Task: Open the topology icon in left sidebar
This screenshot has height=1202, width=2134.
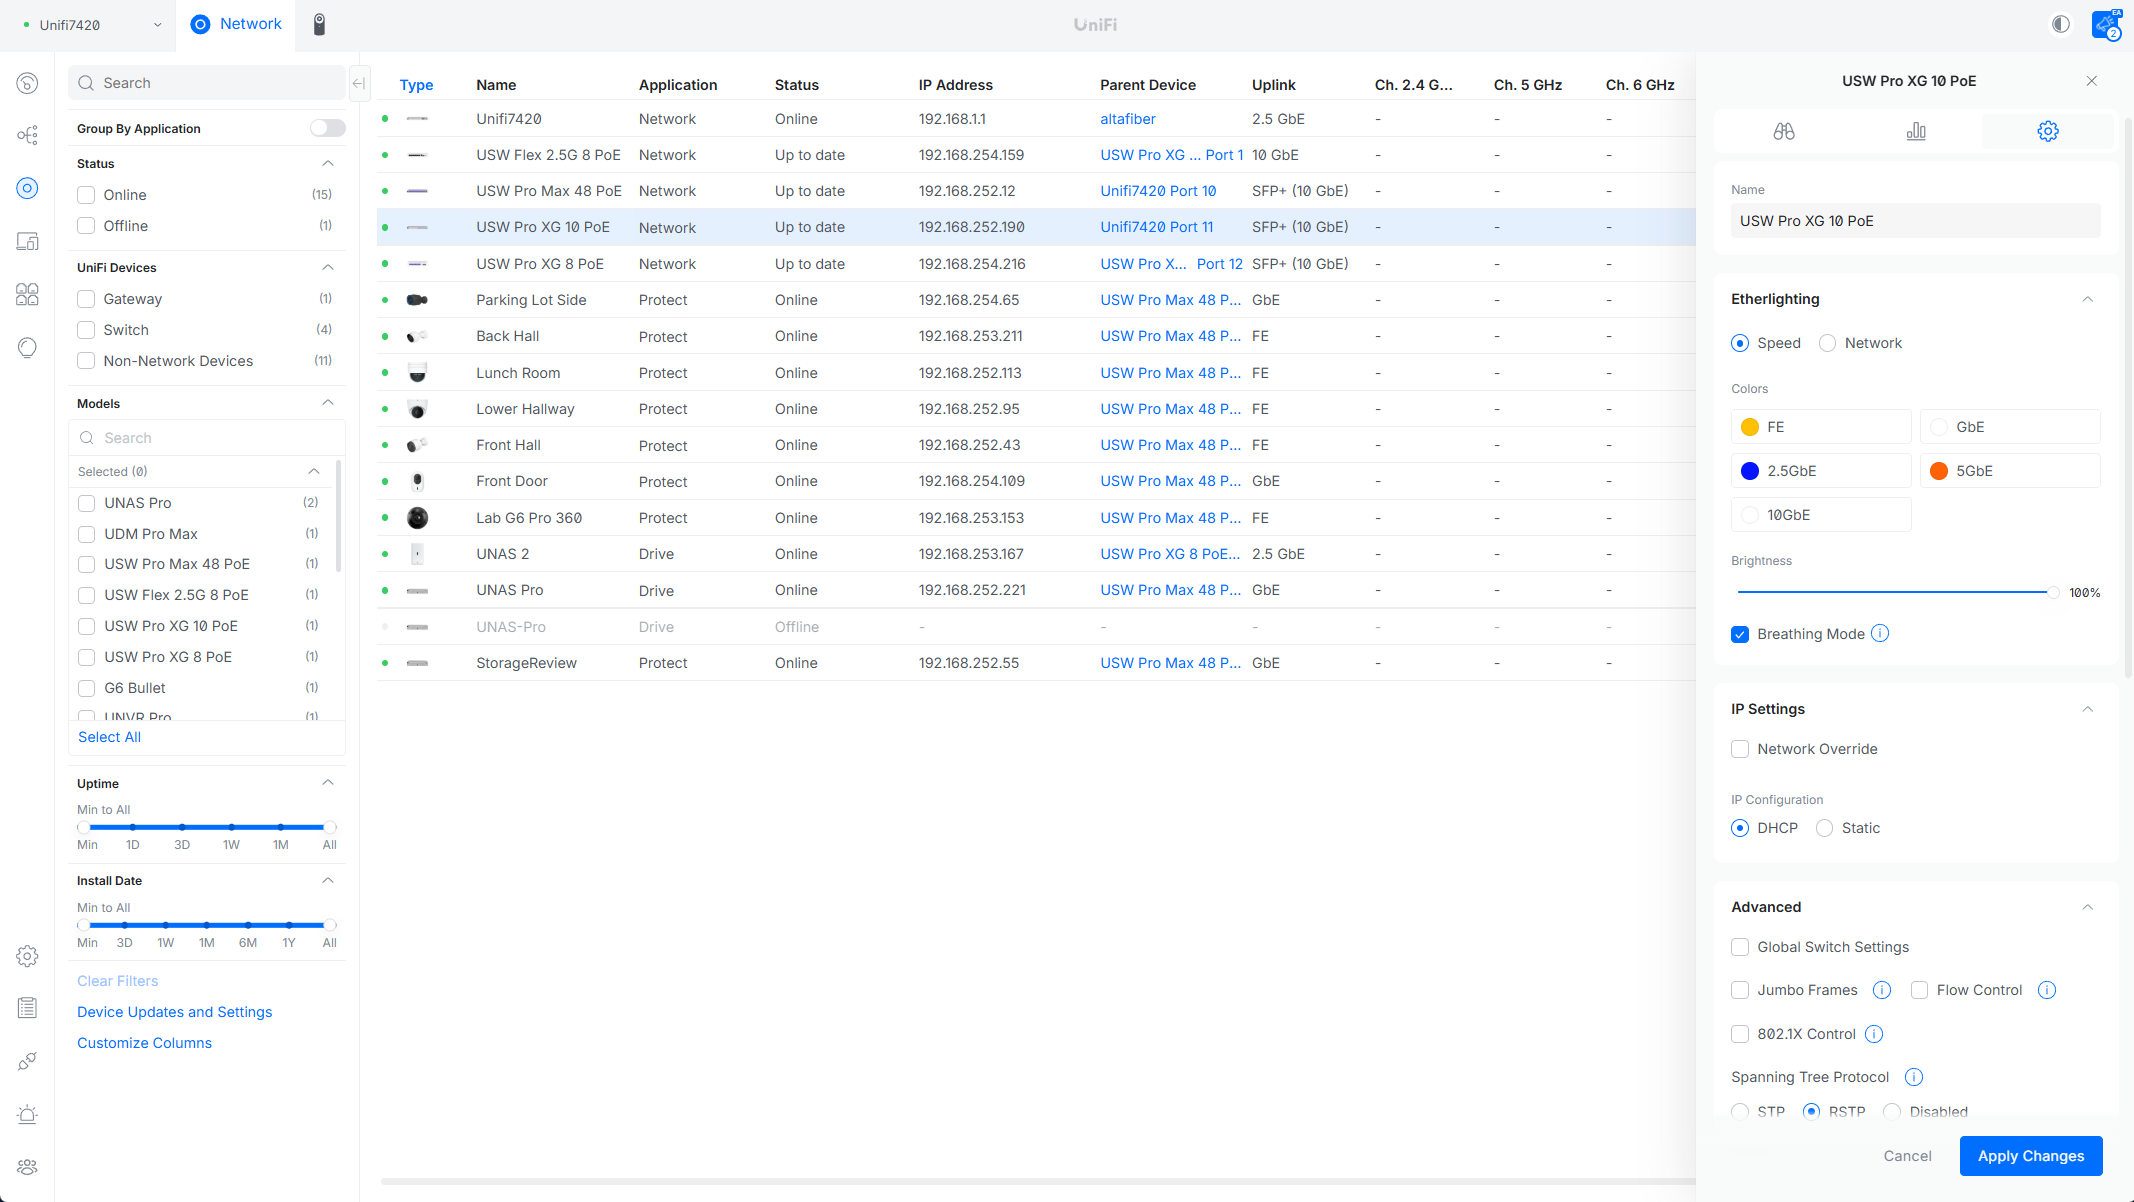Action: tap(28, 135)
